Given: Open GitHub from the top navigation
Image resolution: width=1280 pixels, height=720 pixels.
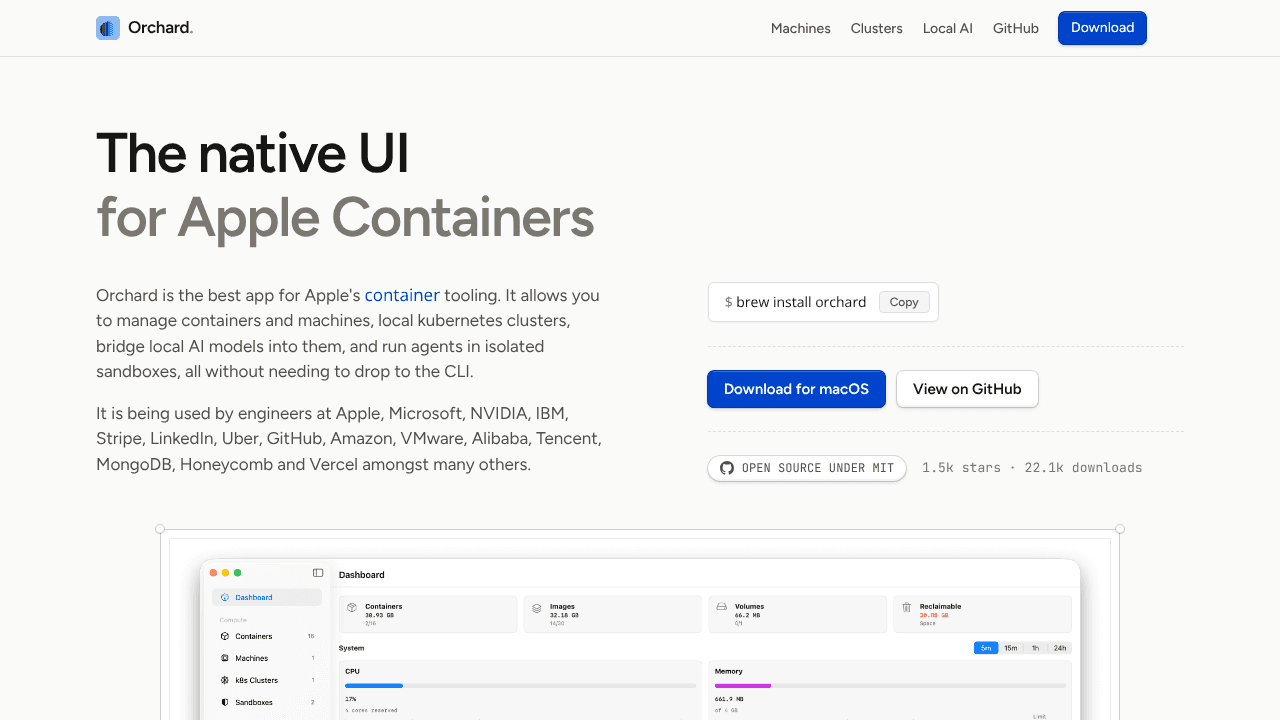Looking at the screenshot, I should point(1016,28).
